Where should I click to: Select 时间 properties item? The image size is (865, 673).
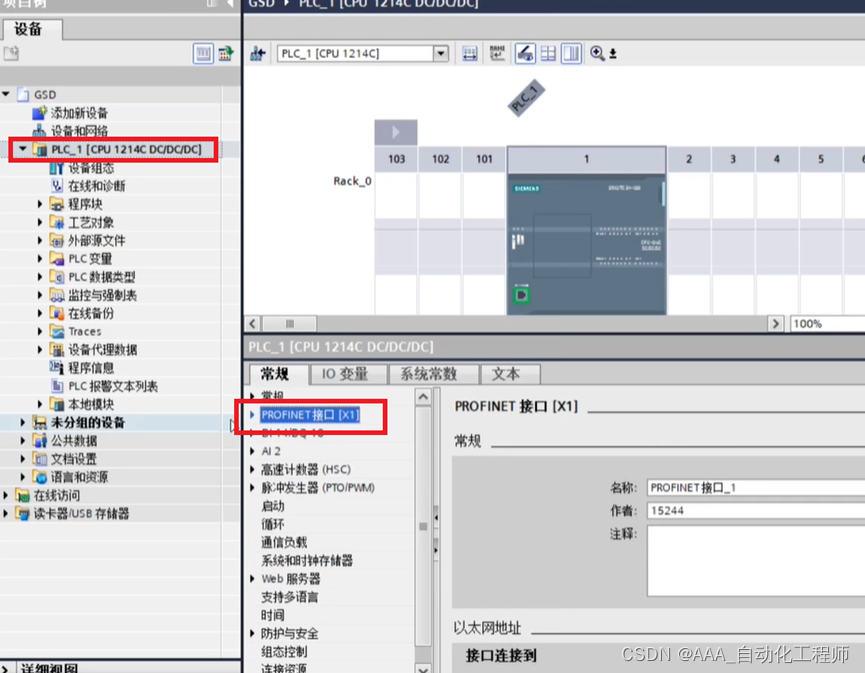point(273,615)
